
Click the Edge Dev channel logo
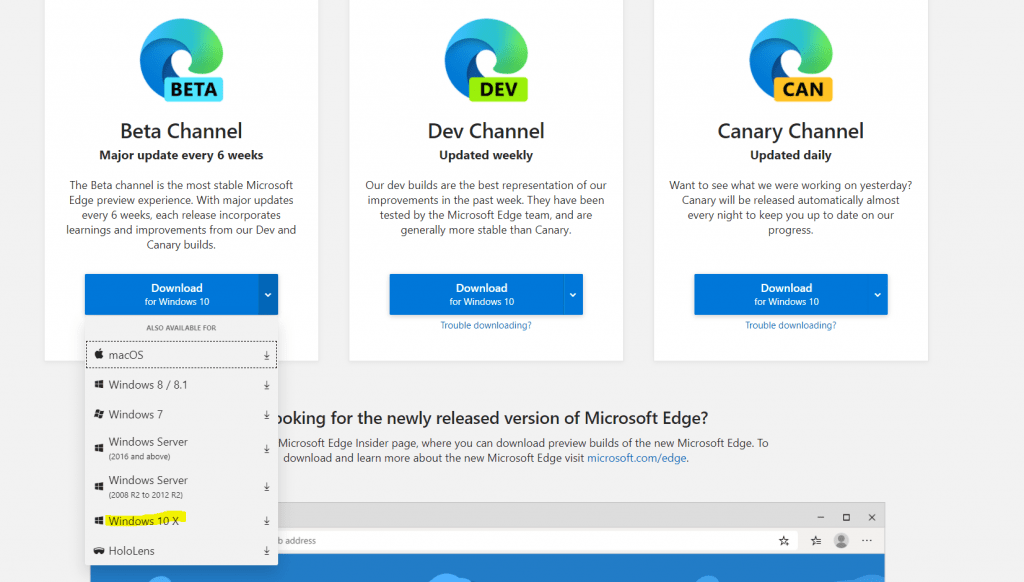click(x=486, y=59)
